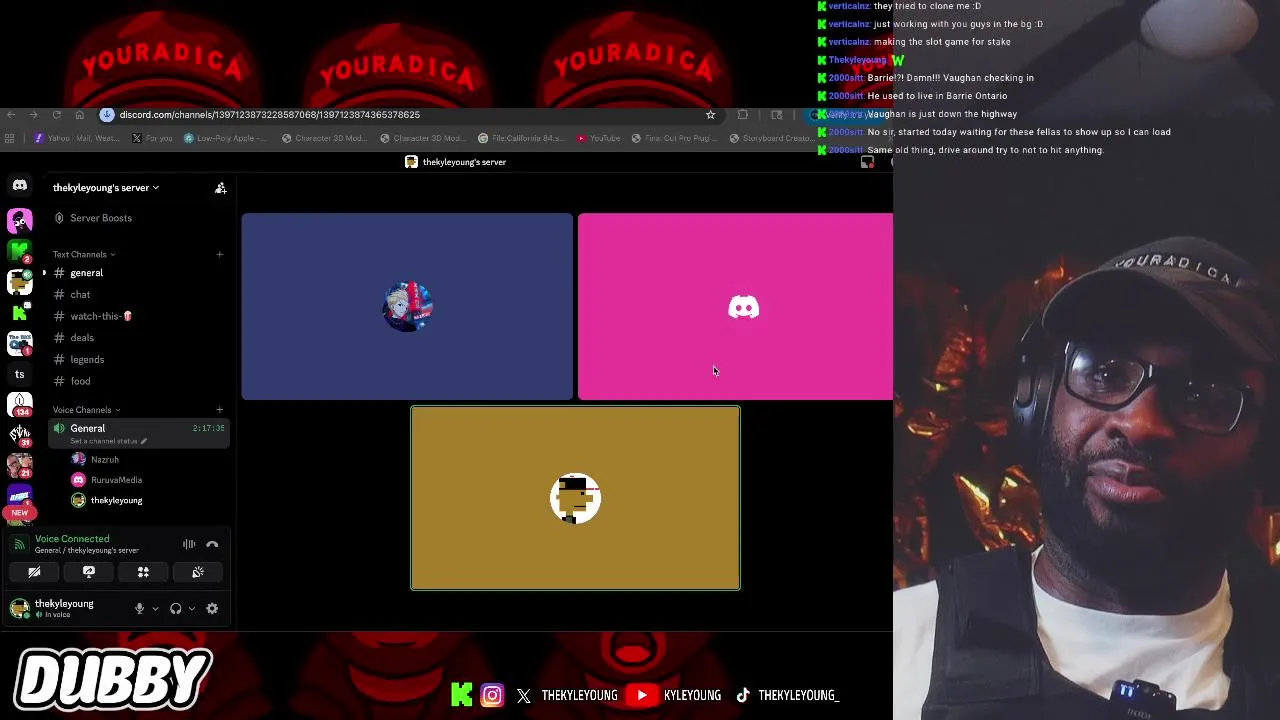The height and width of the screenshot is (720, 1280).
Task: Open headphone output options arrow
Action: pos(192,608)
